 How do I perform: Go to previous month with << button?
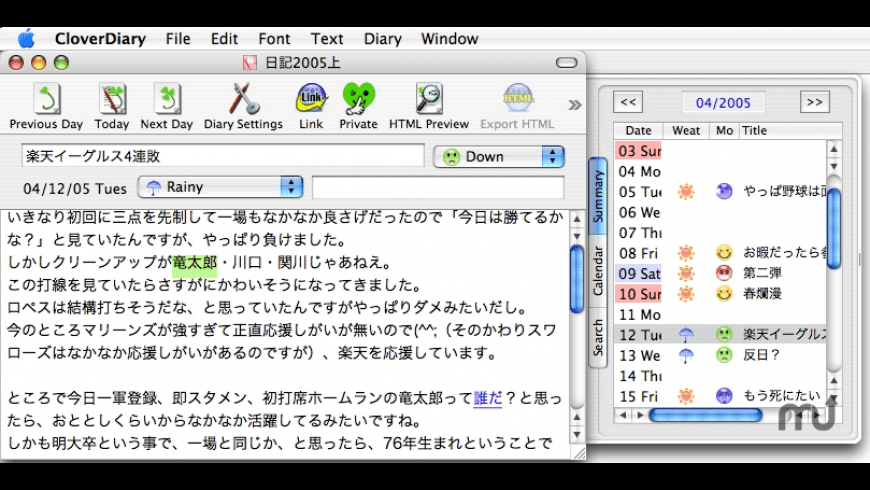pos(628,102)
